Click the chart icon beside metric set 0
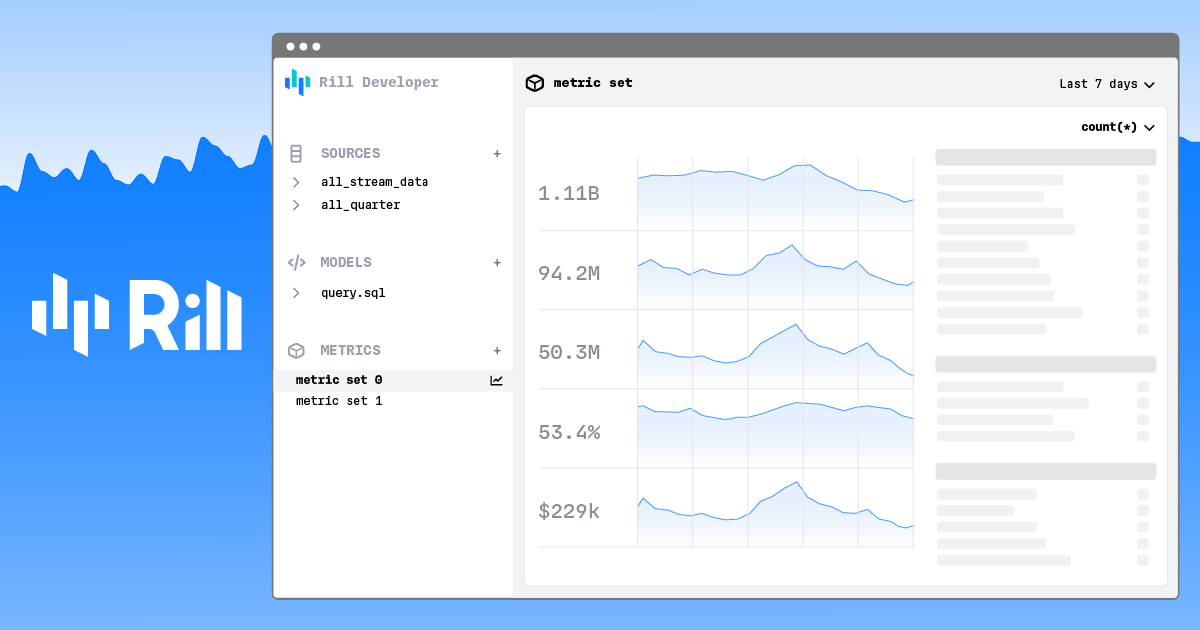 pos(496,380)
